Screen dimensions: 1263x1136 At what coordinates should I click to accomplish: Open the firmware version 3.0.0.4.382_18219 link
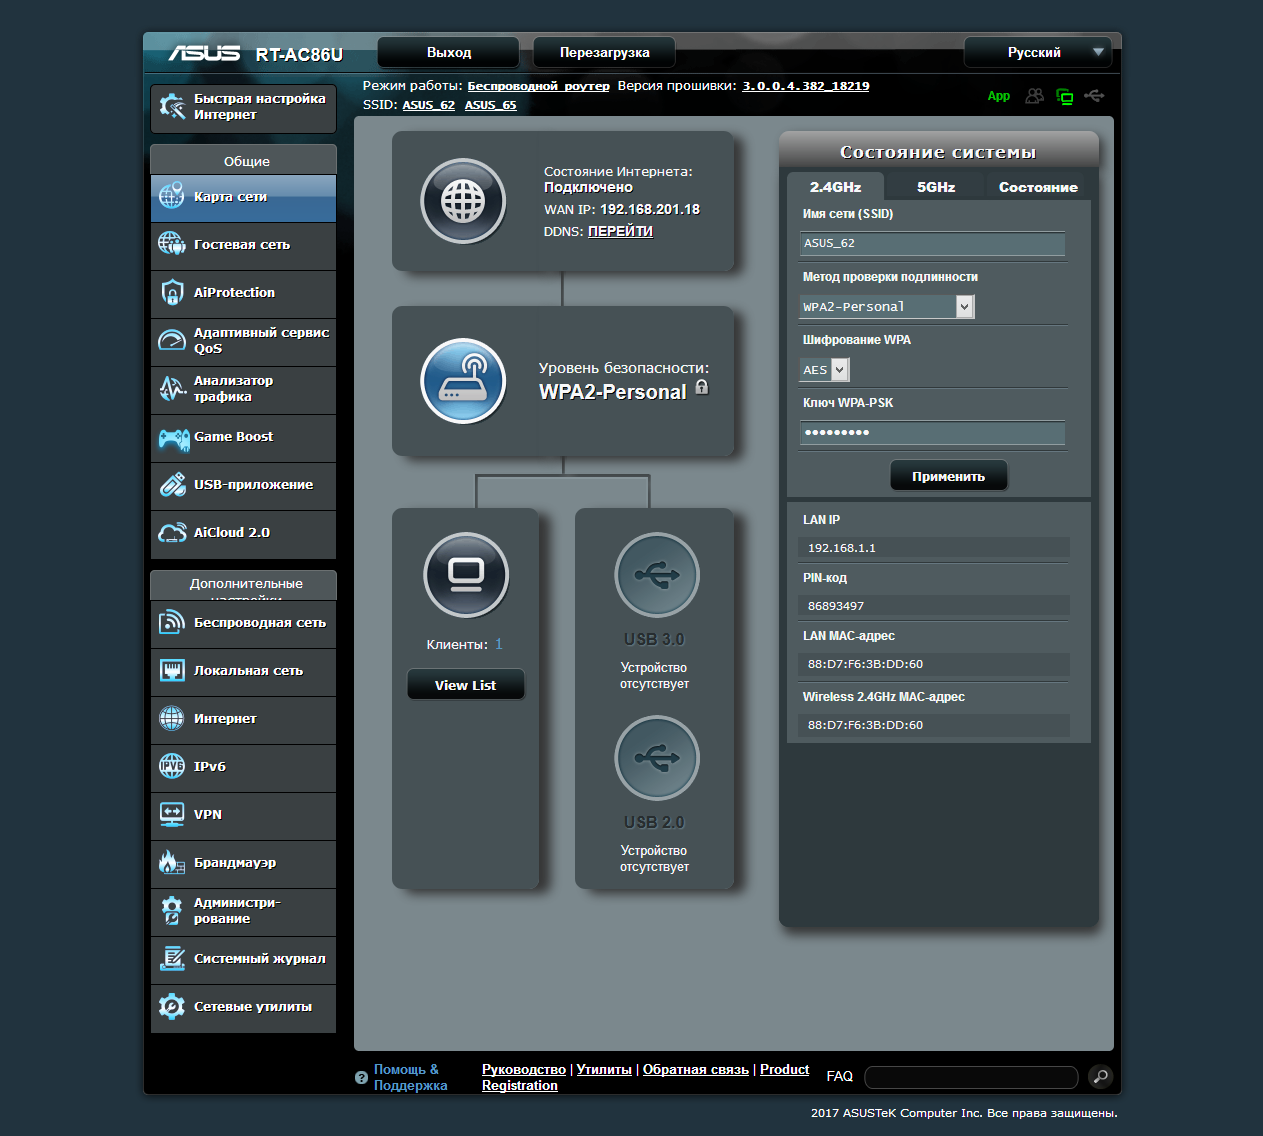click(x=805, y=86)
